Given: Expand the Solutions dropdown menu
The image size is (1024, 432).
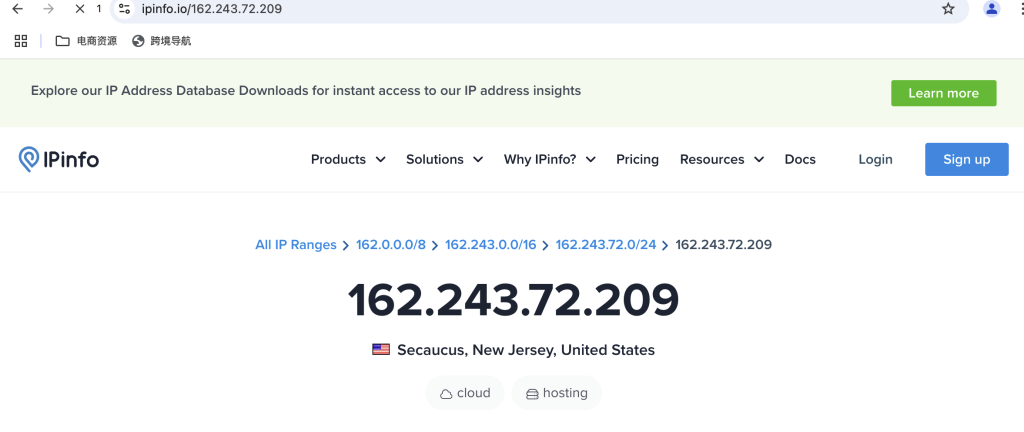Looking at the screenshot, I should tap(444, 159).
